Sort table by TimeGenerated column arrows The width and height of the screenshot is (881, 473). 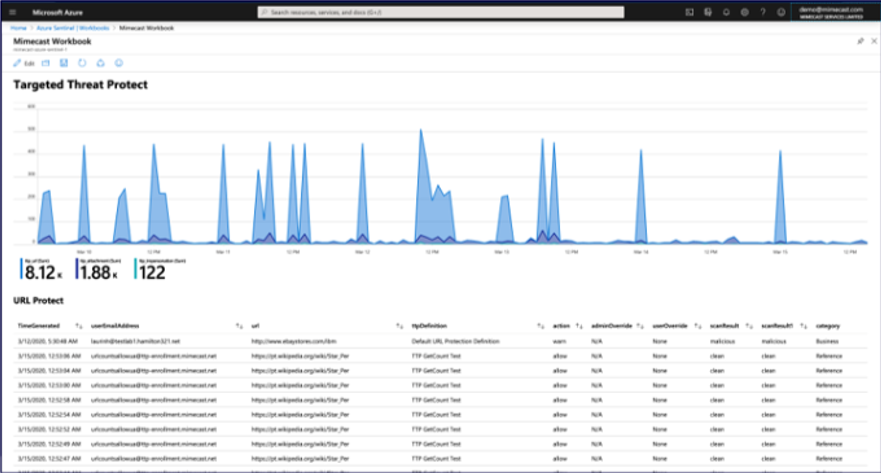pos(78,325)
